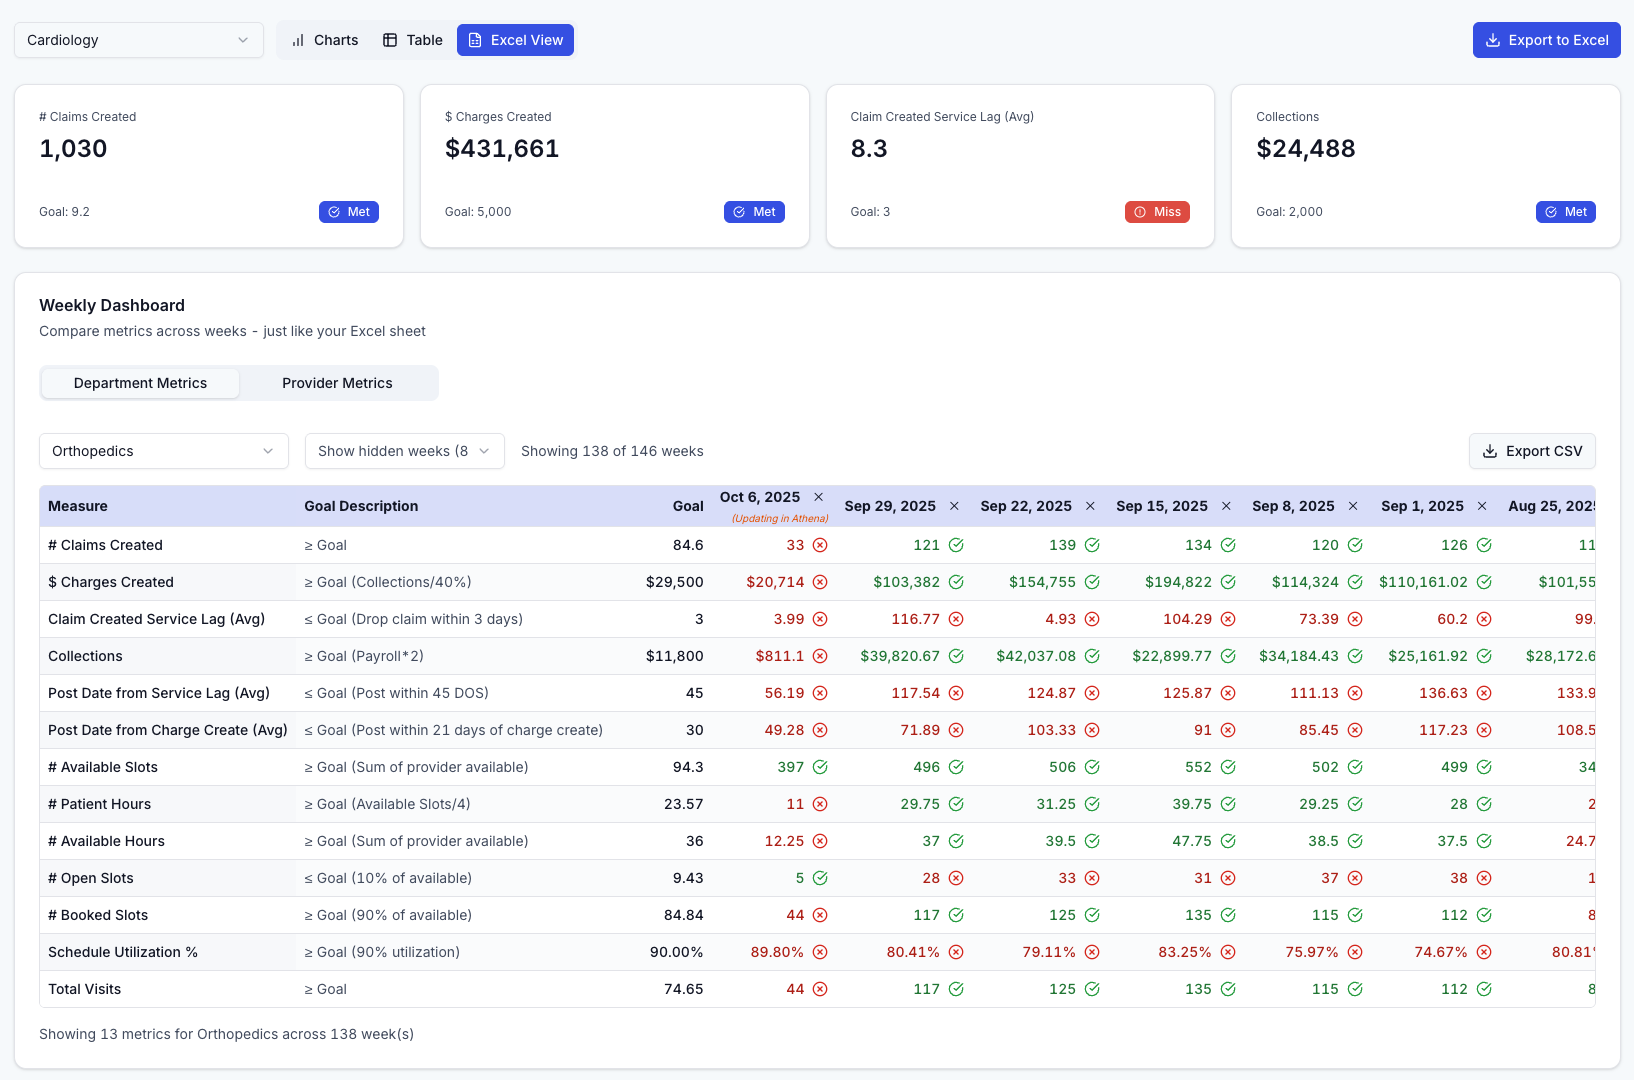
Task: Select the Excel View tab
Action: (x=515, y=40)
